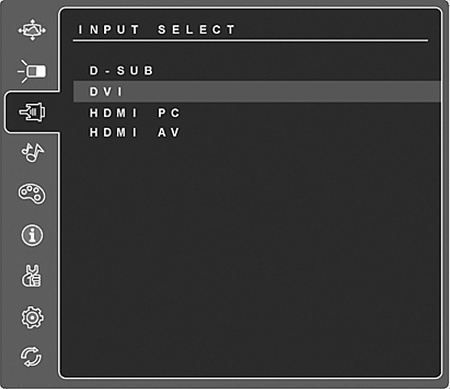The width and height of the screenshot is (450, 389).
Task: Switch input to HDMI PC
Action: coord(135,113)
